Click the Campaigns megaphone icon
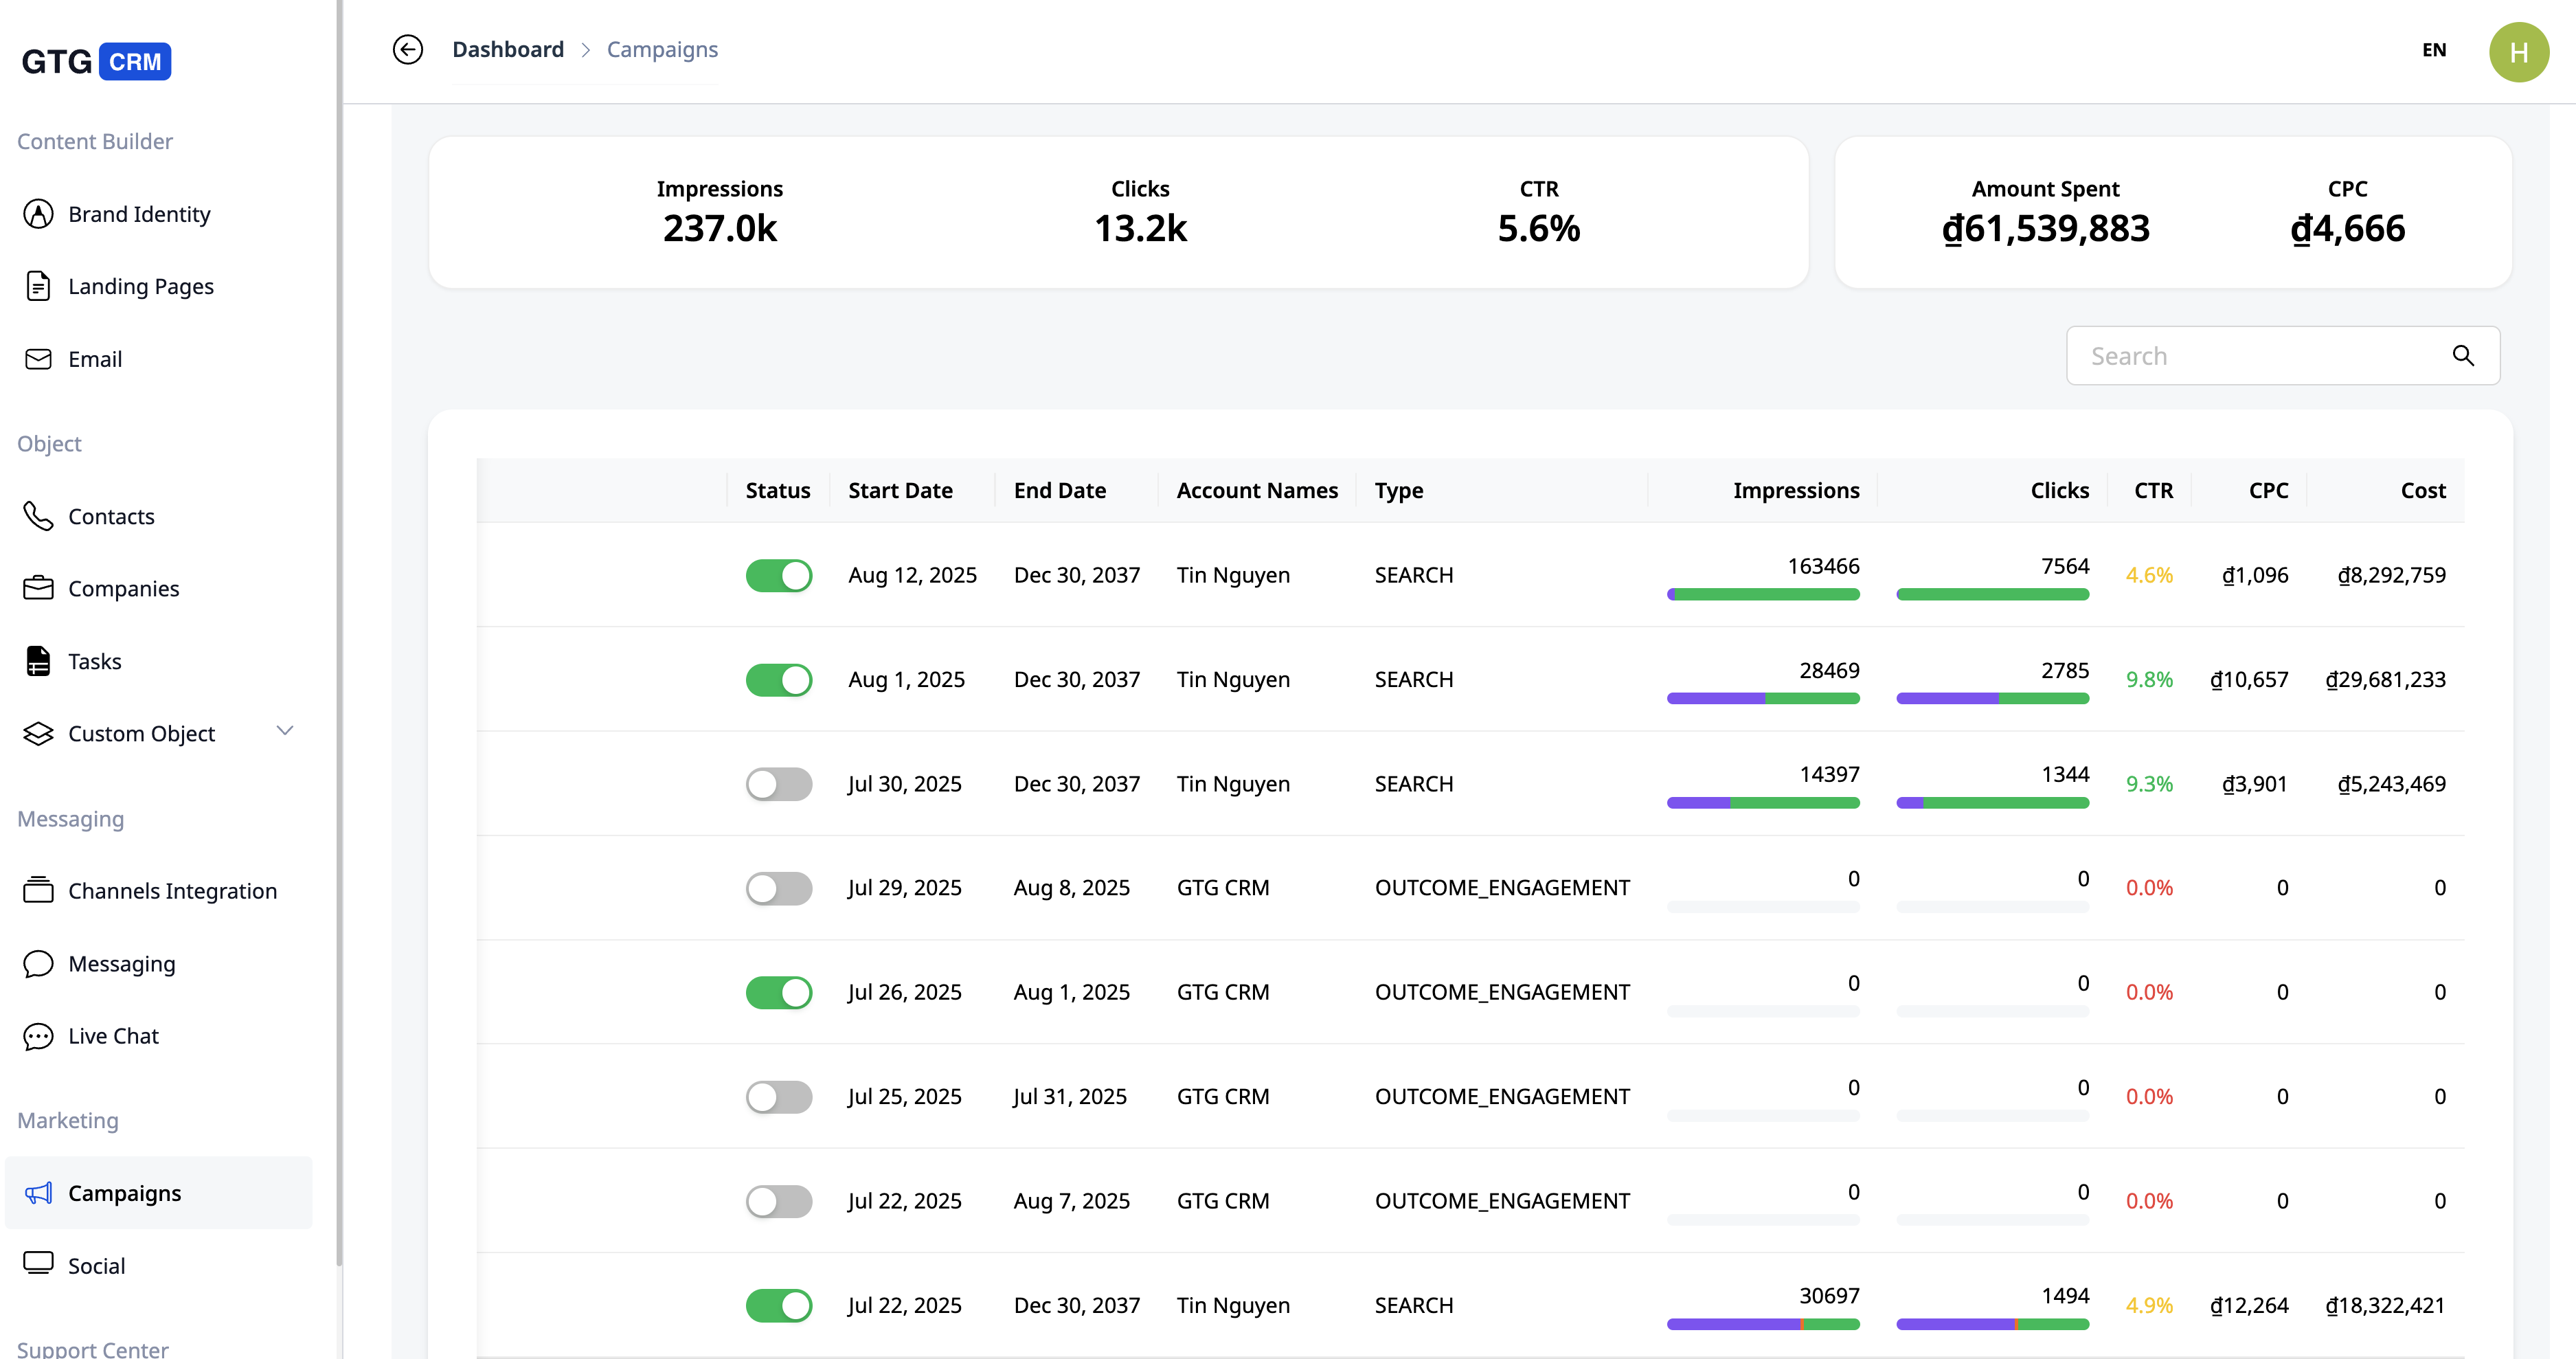The height and width of the screenshot is (1359, 2576). click(38, 1193)
